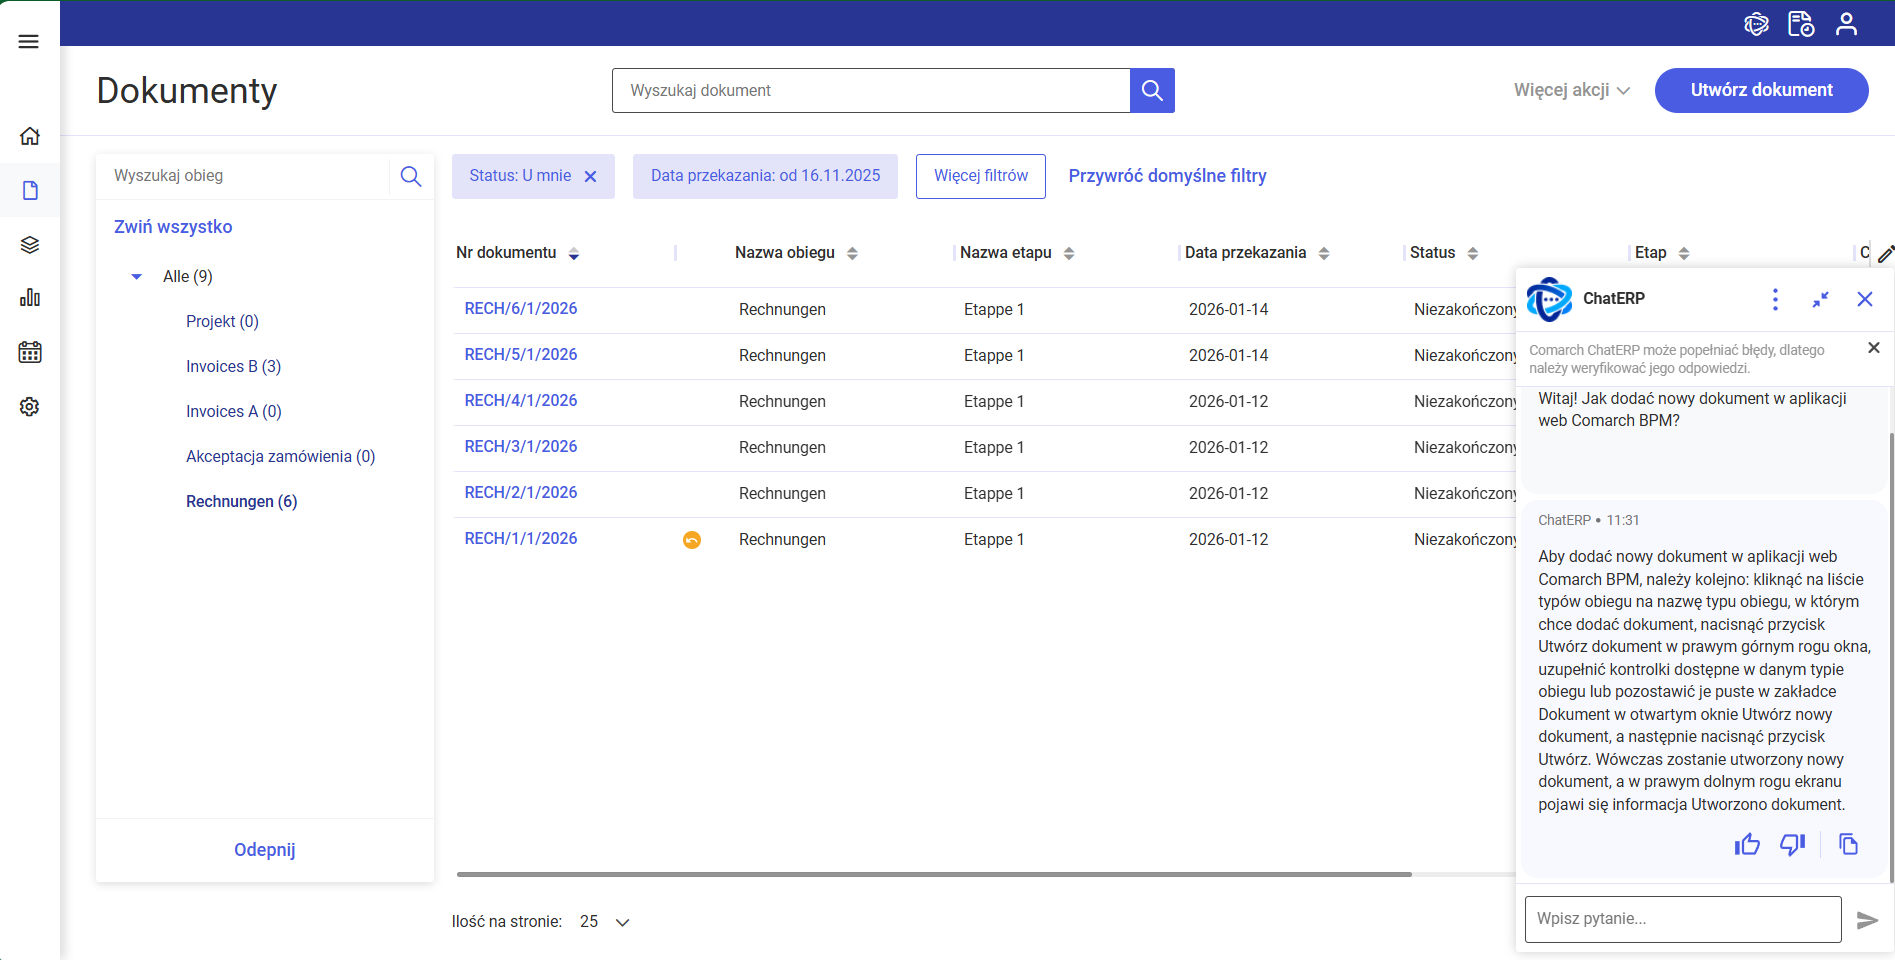Image resolution: width=1895 pixels, height=960 pixels.
Task: Open the calendar icon in sidebar
Action: point(30,352)
